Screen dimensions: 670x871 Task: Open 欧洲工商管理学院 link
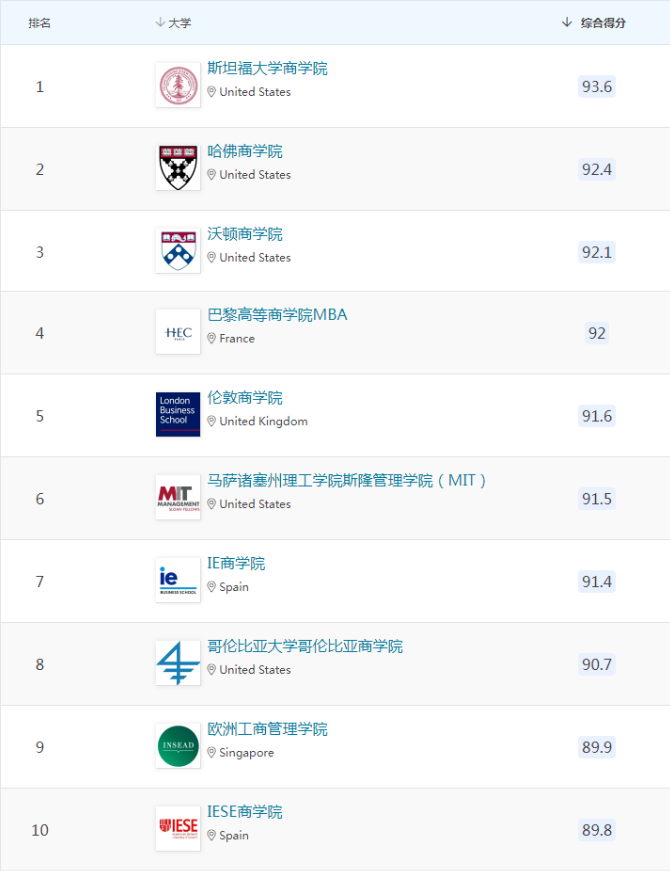(x=267, y=729)
